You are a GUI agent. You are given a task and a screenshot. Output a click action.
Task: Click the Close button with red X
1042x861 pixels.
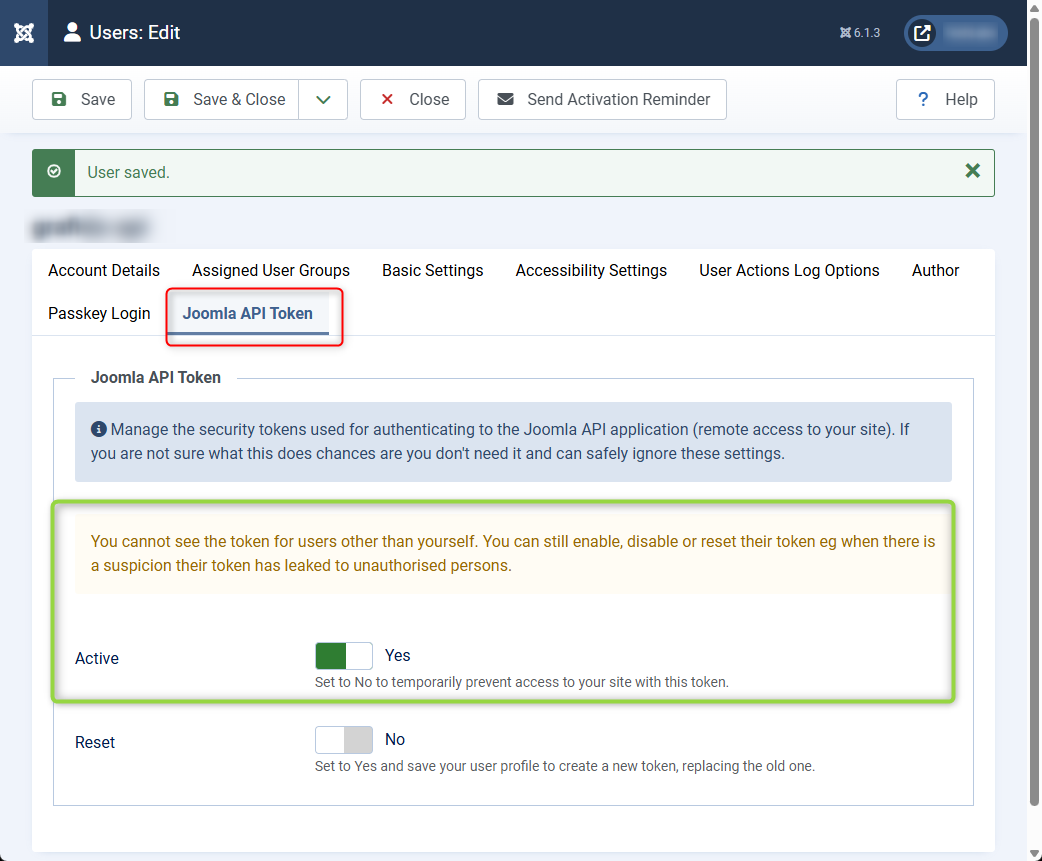pos(413,100)
